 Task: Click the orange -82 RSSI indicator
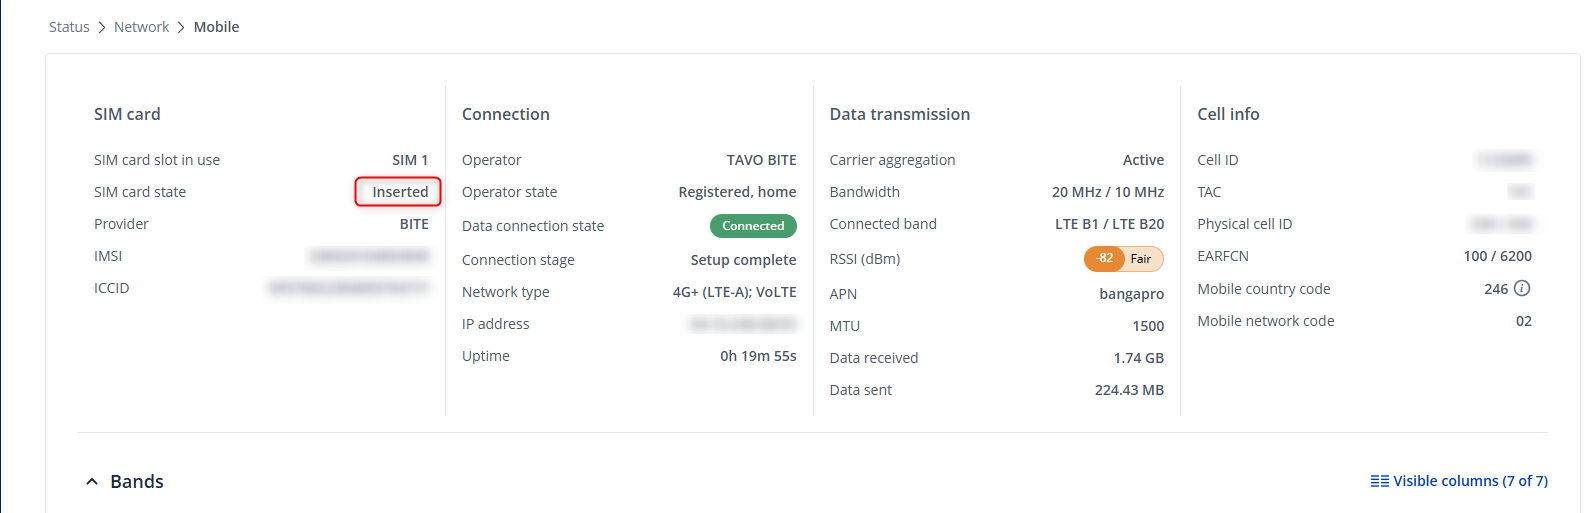point(1104,258)
